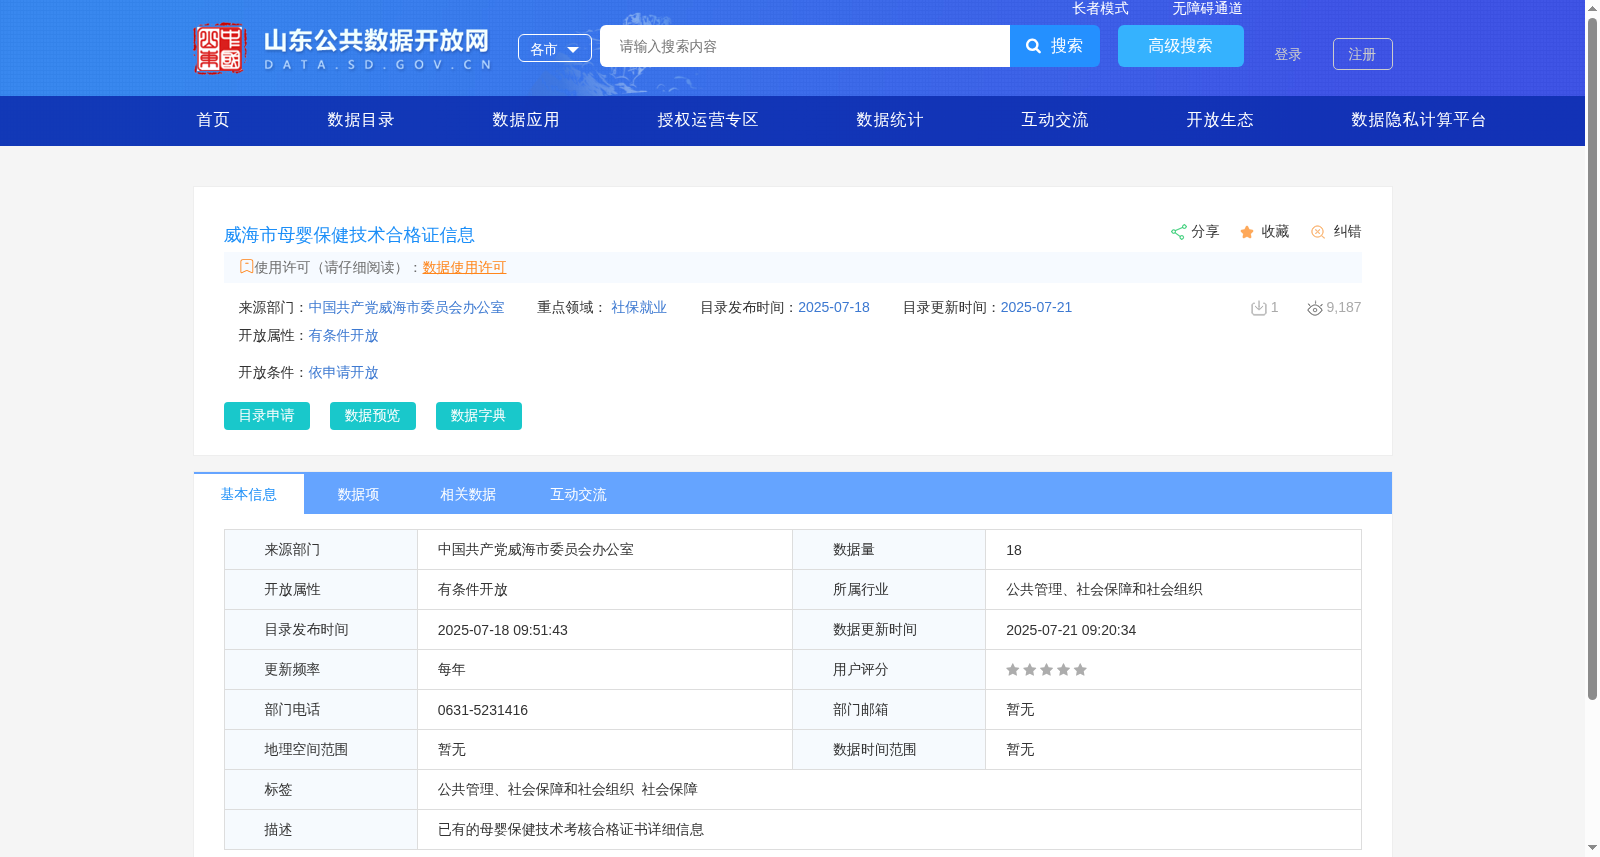Click the Shandong data portal logo
This screenshot has width=1600, height=857.
pos(343,48)
